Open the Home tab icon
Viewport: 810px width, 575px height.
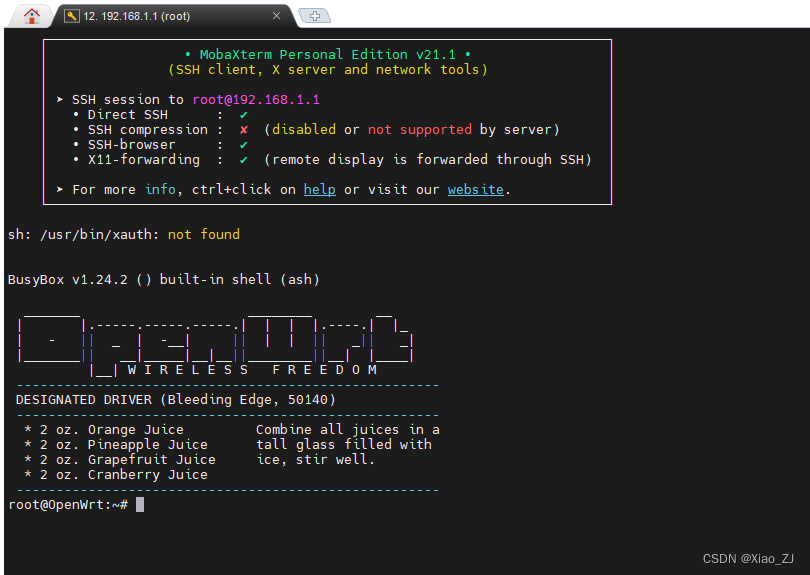(32, 16)
